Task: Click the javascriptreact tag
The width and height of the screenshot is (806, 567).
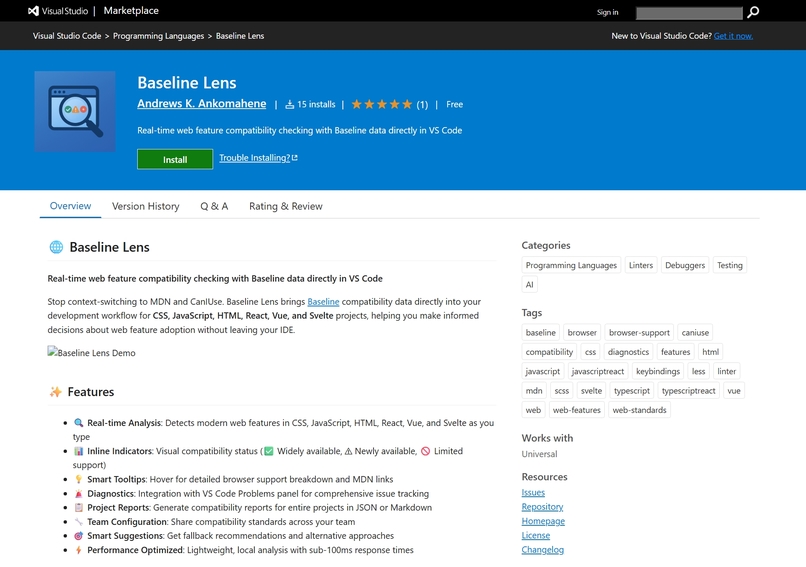Action: pyautogui.click(x=597, y=371)
